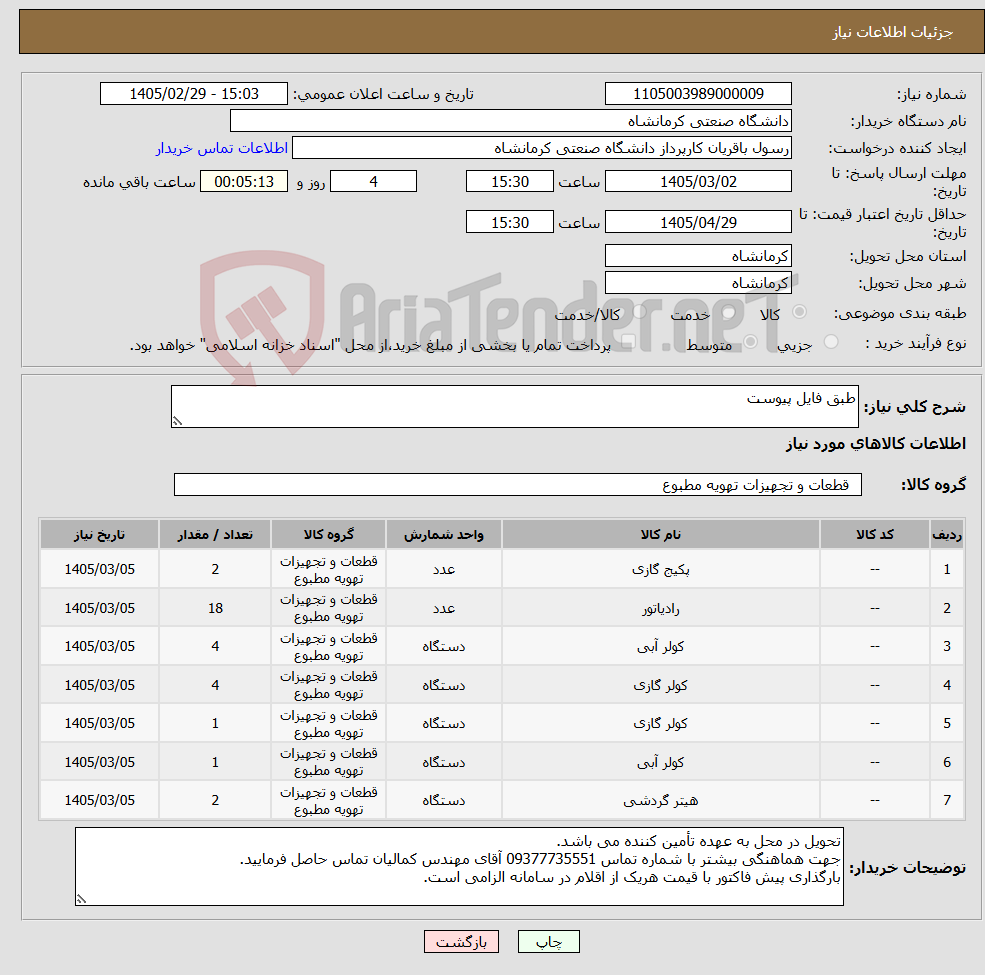Select the خدمت radio button
Viewport: 985px width, 975px height.
pos(729,312)
